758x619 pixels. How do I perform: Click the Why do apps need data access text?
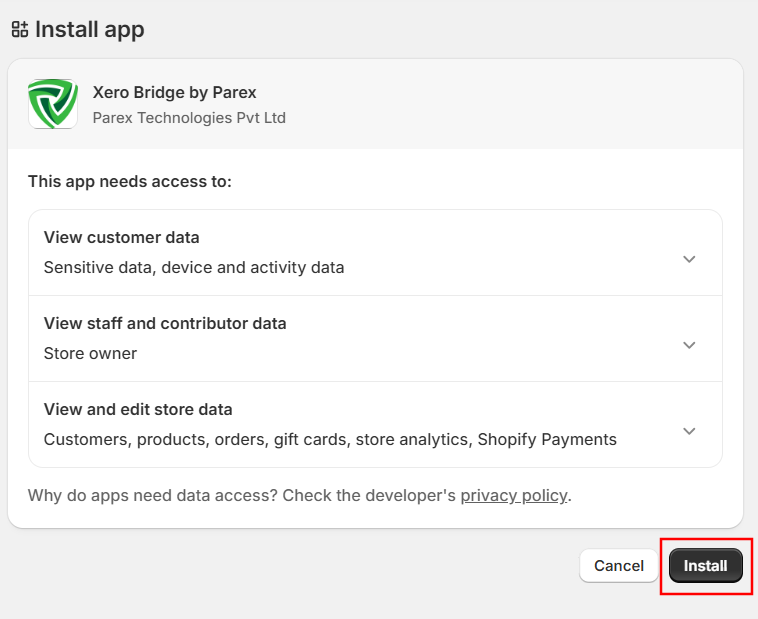point(240,495)
